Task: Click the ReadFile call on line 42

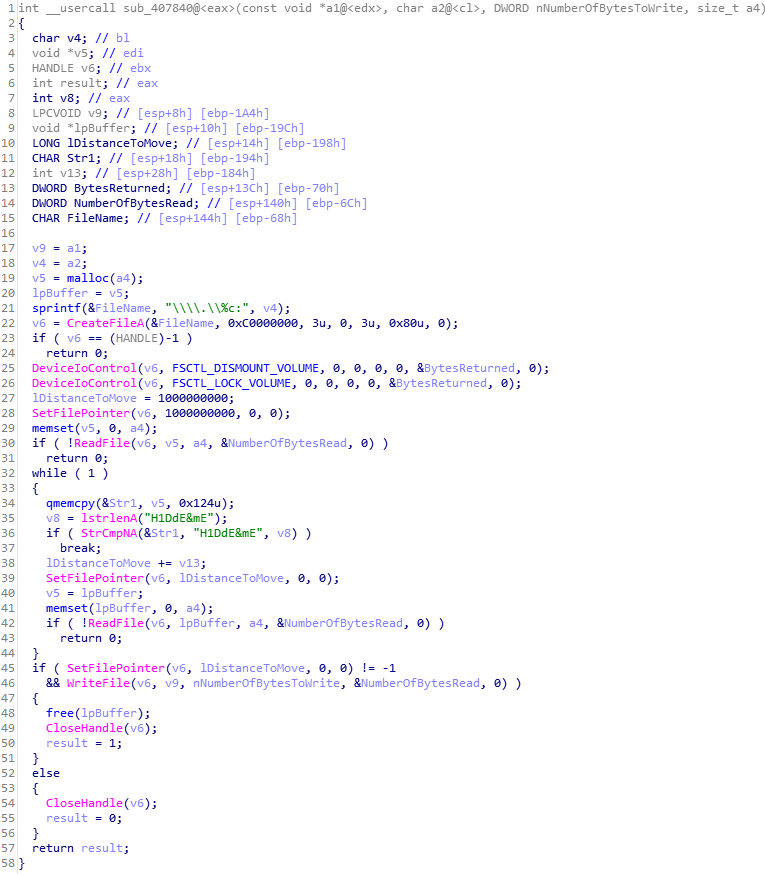Action: [x=116, y=624]
